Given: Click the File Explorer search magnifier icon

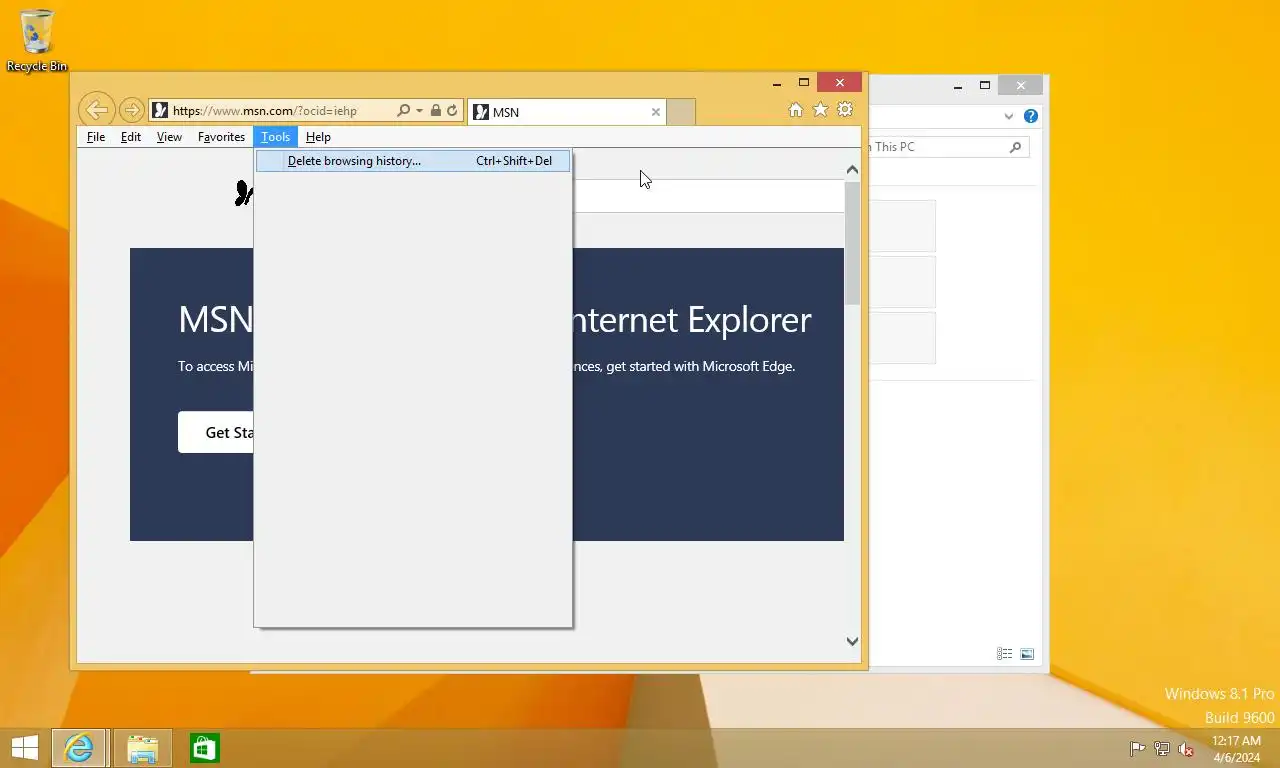Looking at the screenshot, I should (x=1015, y=147).
